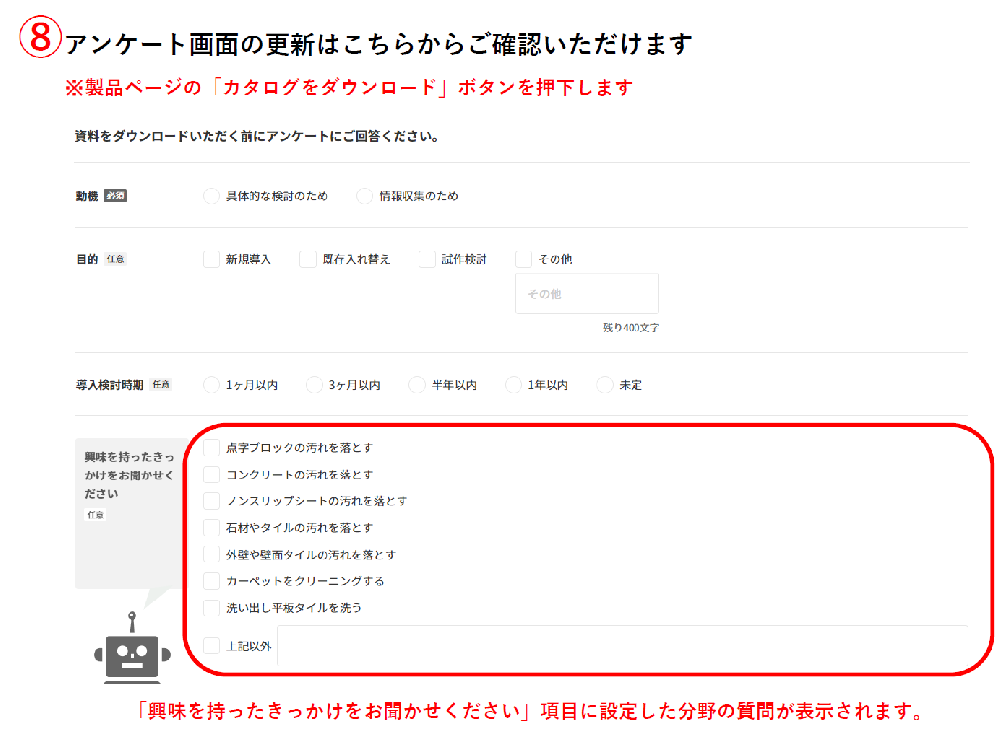Image resolution: width=1000 pixels, height=736 pixels.
Task: Pick the 半年以内 timing option
Action: click(417, 385)
